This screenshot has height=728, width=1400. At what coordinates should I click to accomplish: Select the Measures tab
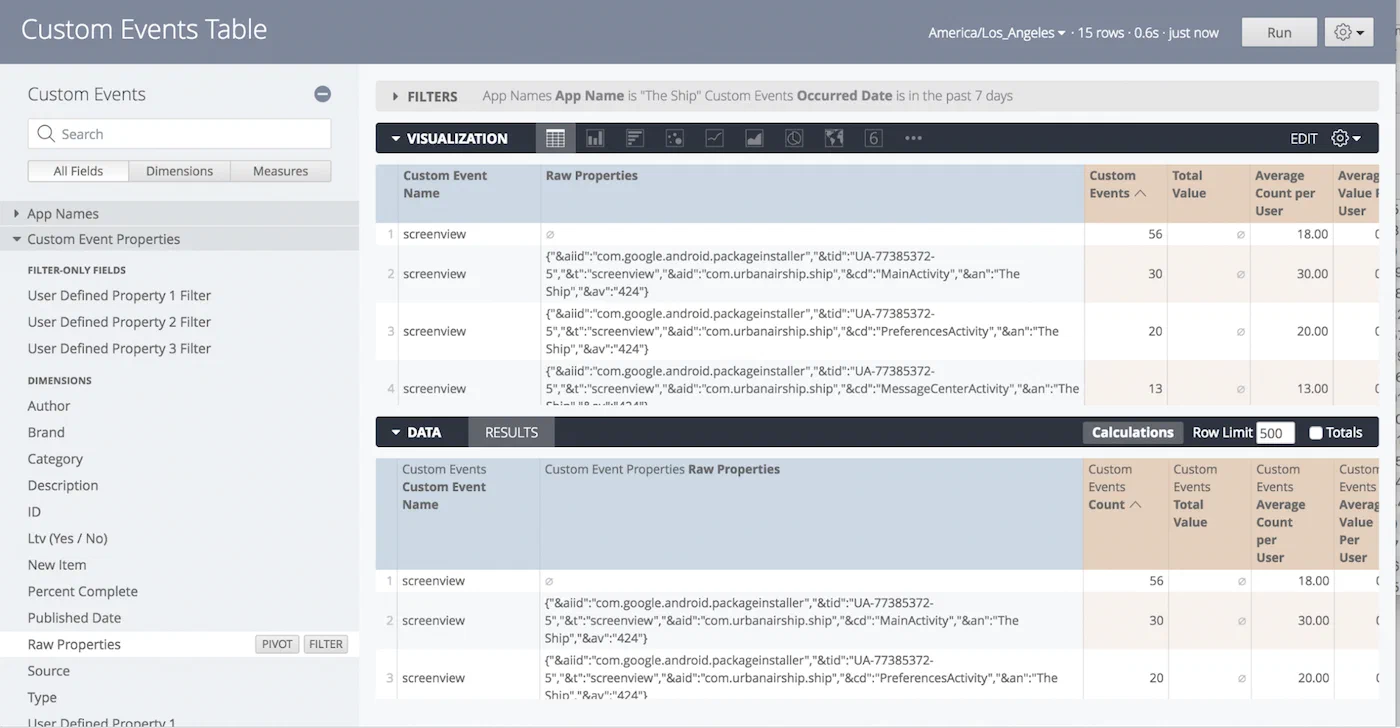pos(280,170)
